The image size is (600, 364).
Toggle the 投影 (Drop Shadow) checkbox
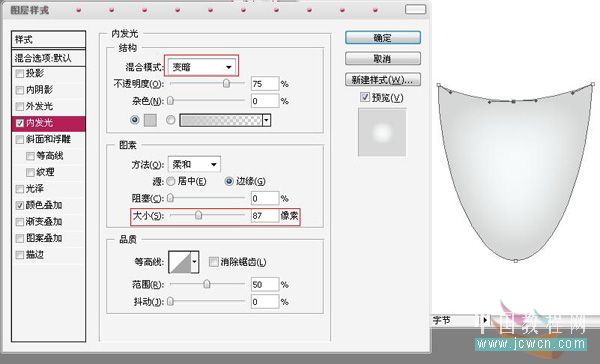[20, 73]
